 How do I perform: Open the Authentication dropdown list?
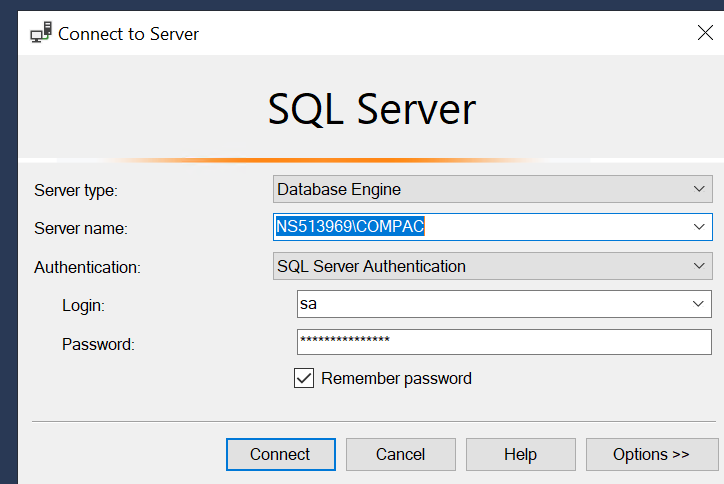pyautogui.click(x=493, y=266)
